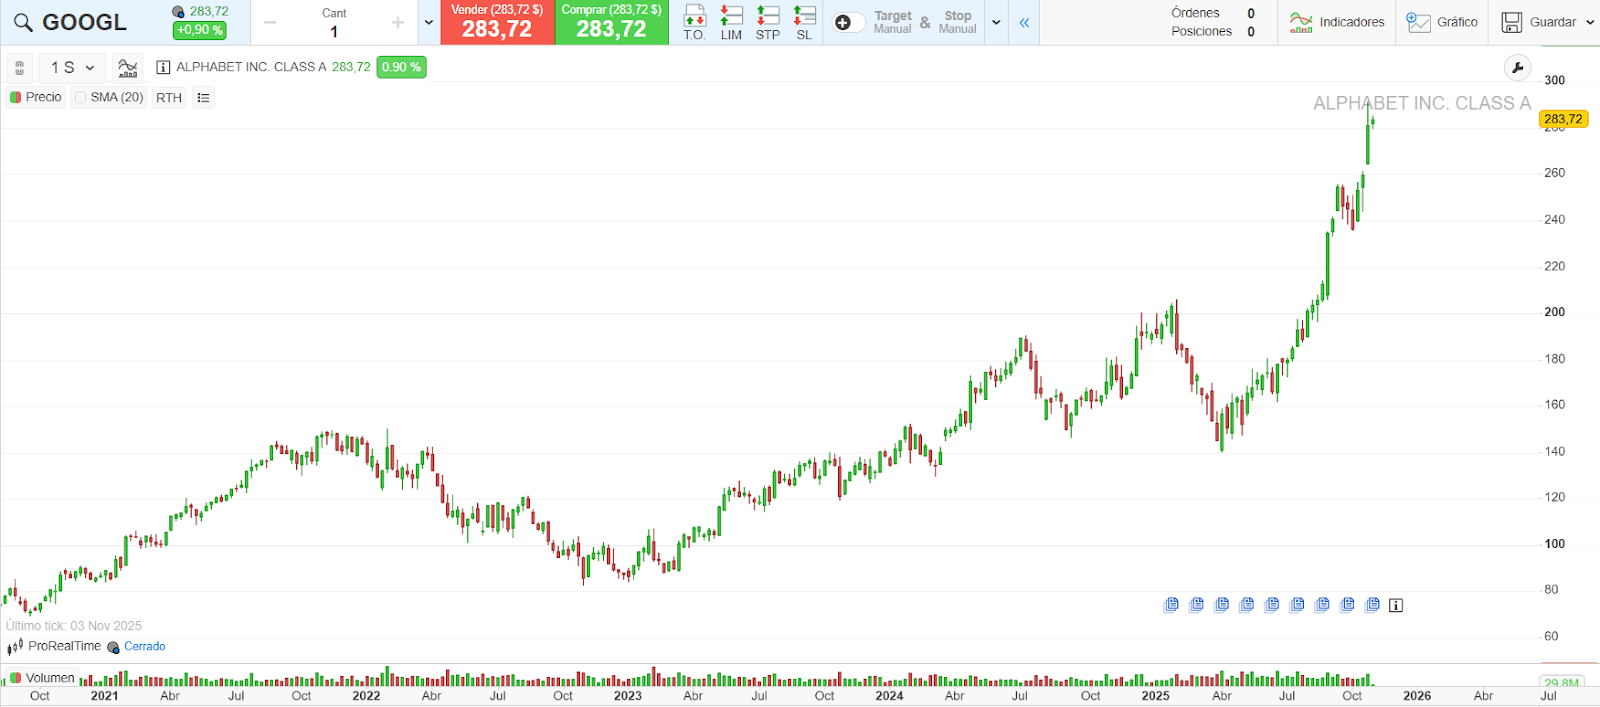Increase quantity with the plus stepper
Viewport: 1600px width, 707px height.
(397, 23)
